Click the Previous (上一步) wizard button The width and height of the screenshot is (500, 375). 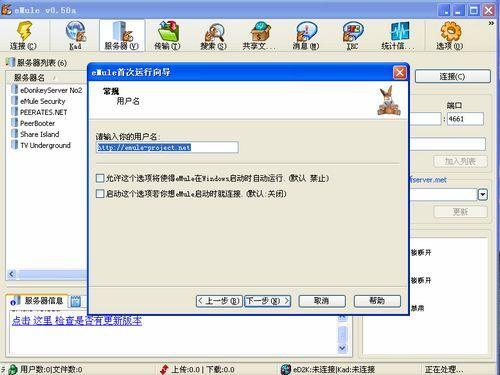coord(219,301)
